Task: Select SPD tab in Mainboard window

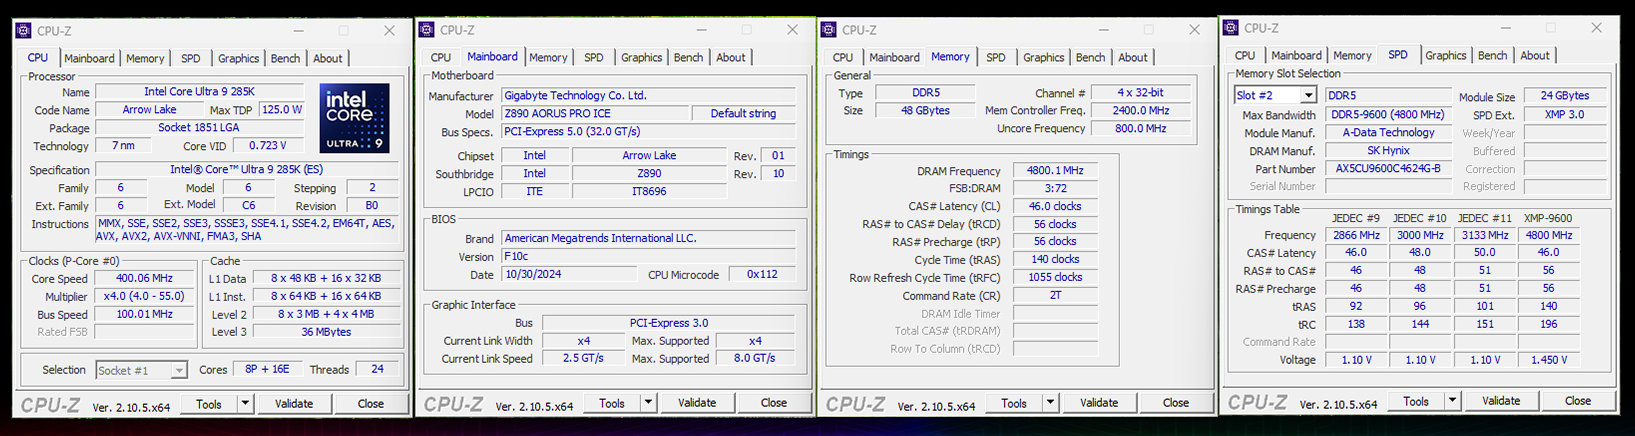Action: tap(594, 57)
